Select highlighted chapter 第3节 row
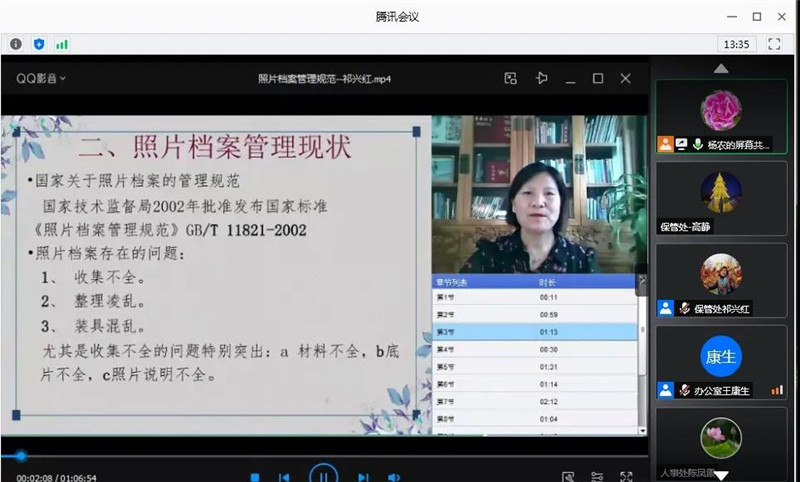Image resolution: width=800 pixels, height=482 pixels. [x=534, y=332]
